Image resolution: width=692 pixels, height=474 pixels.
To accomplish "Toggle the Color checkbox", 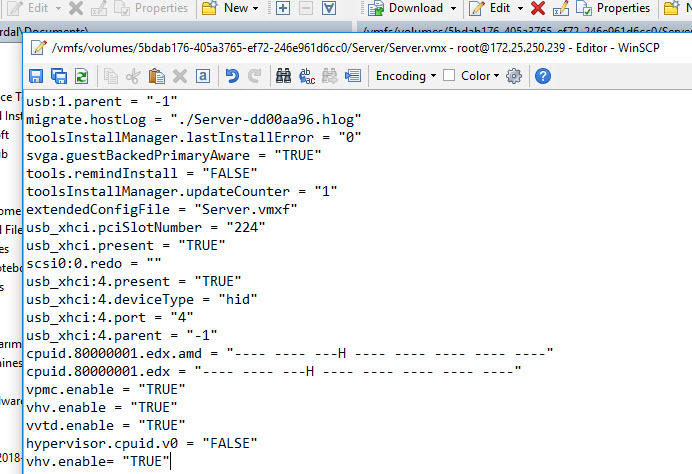I will click(x=449, y=76).
